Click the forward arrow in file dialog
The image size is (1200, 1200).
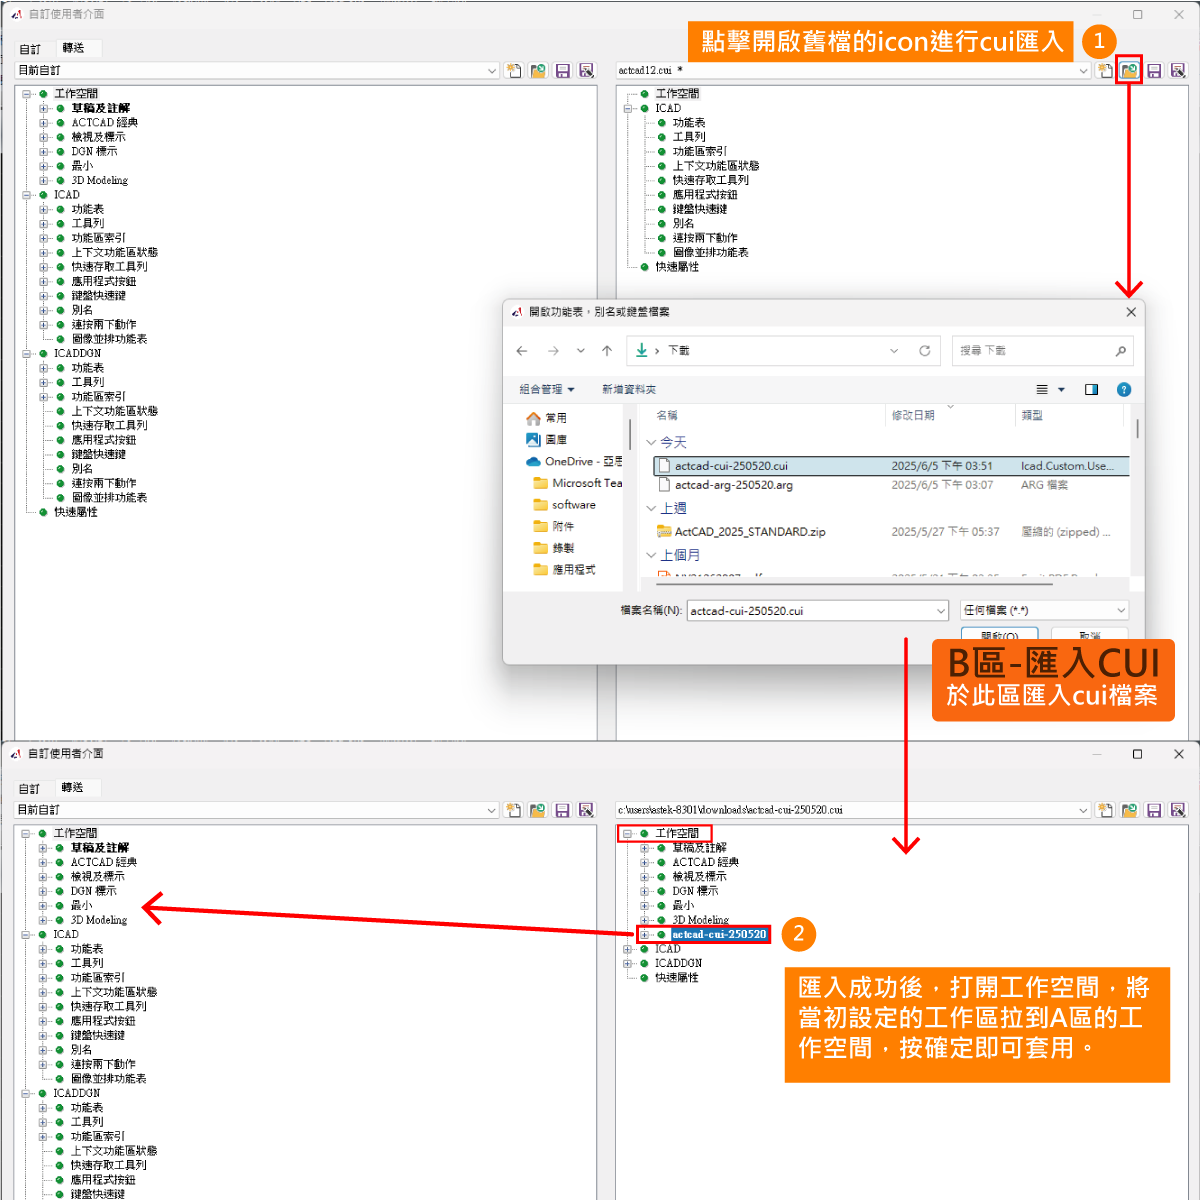tap(553, 351)
